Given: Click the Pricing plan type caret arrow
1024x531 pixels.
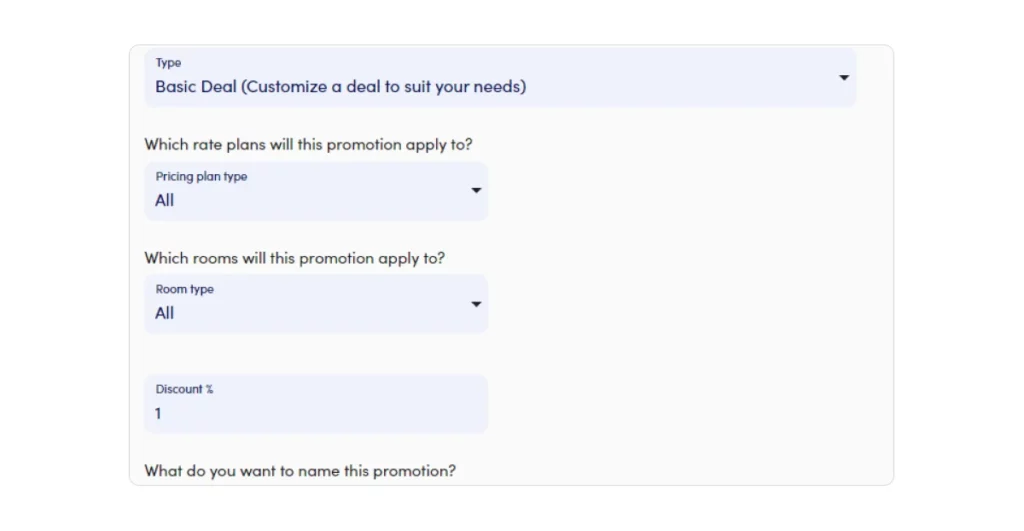Looking at the screenshot, I should coord(476,191).
